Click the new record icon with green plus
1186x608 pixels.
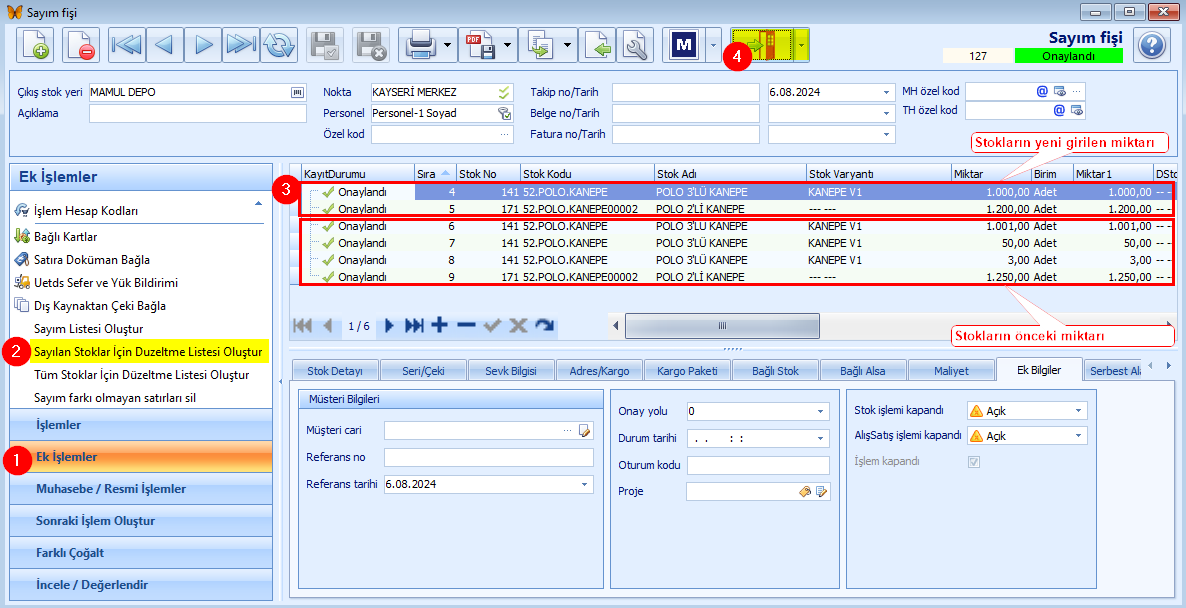coord(34,45)
